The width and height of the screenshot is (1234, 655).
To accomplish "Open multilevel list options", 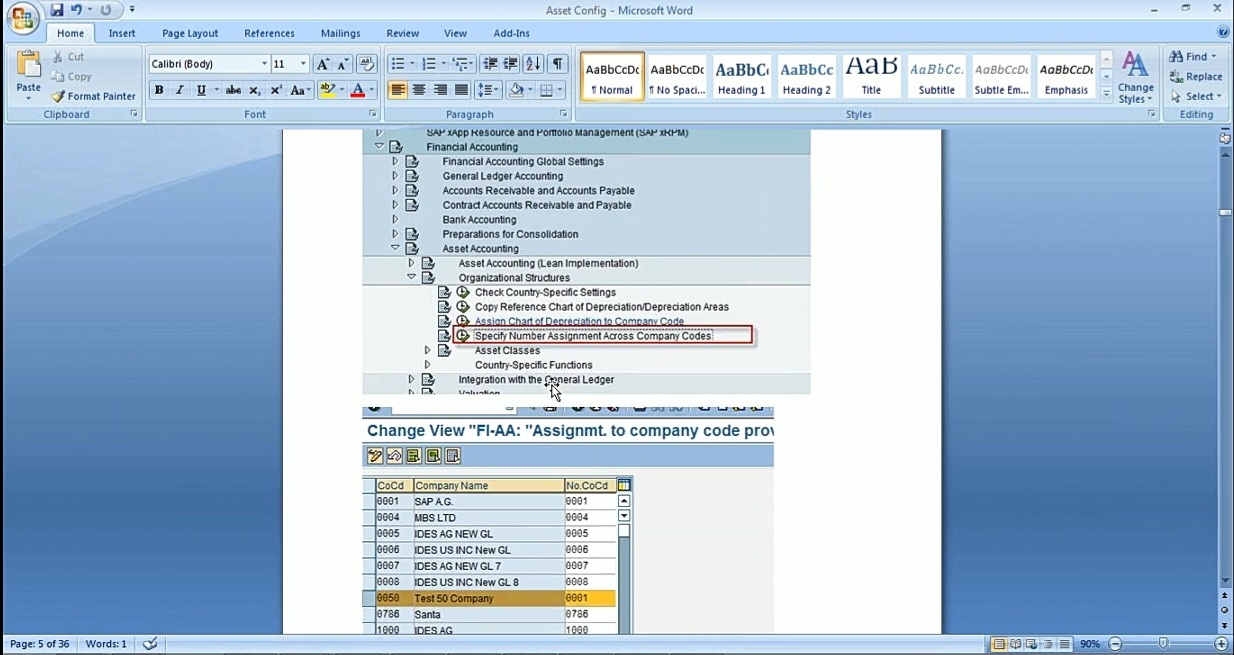I will (462, 64).
